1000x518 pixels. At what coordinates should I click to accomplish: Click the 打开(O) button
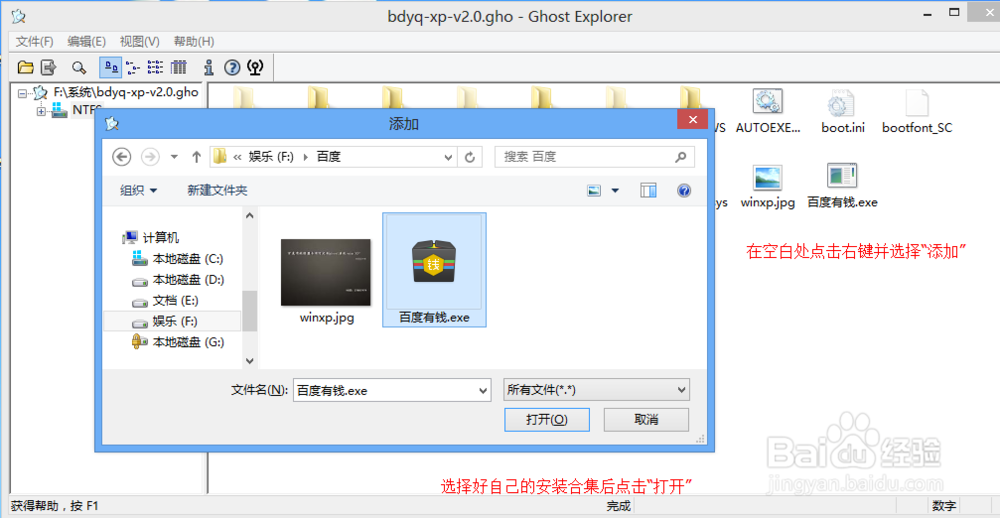547,420
